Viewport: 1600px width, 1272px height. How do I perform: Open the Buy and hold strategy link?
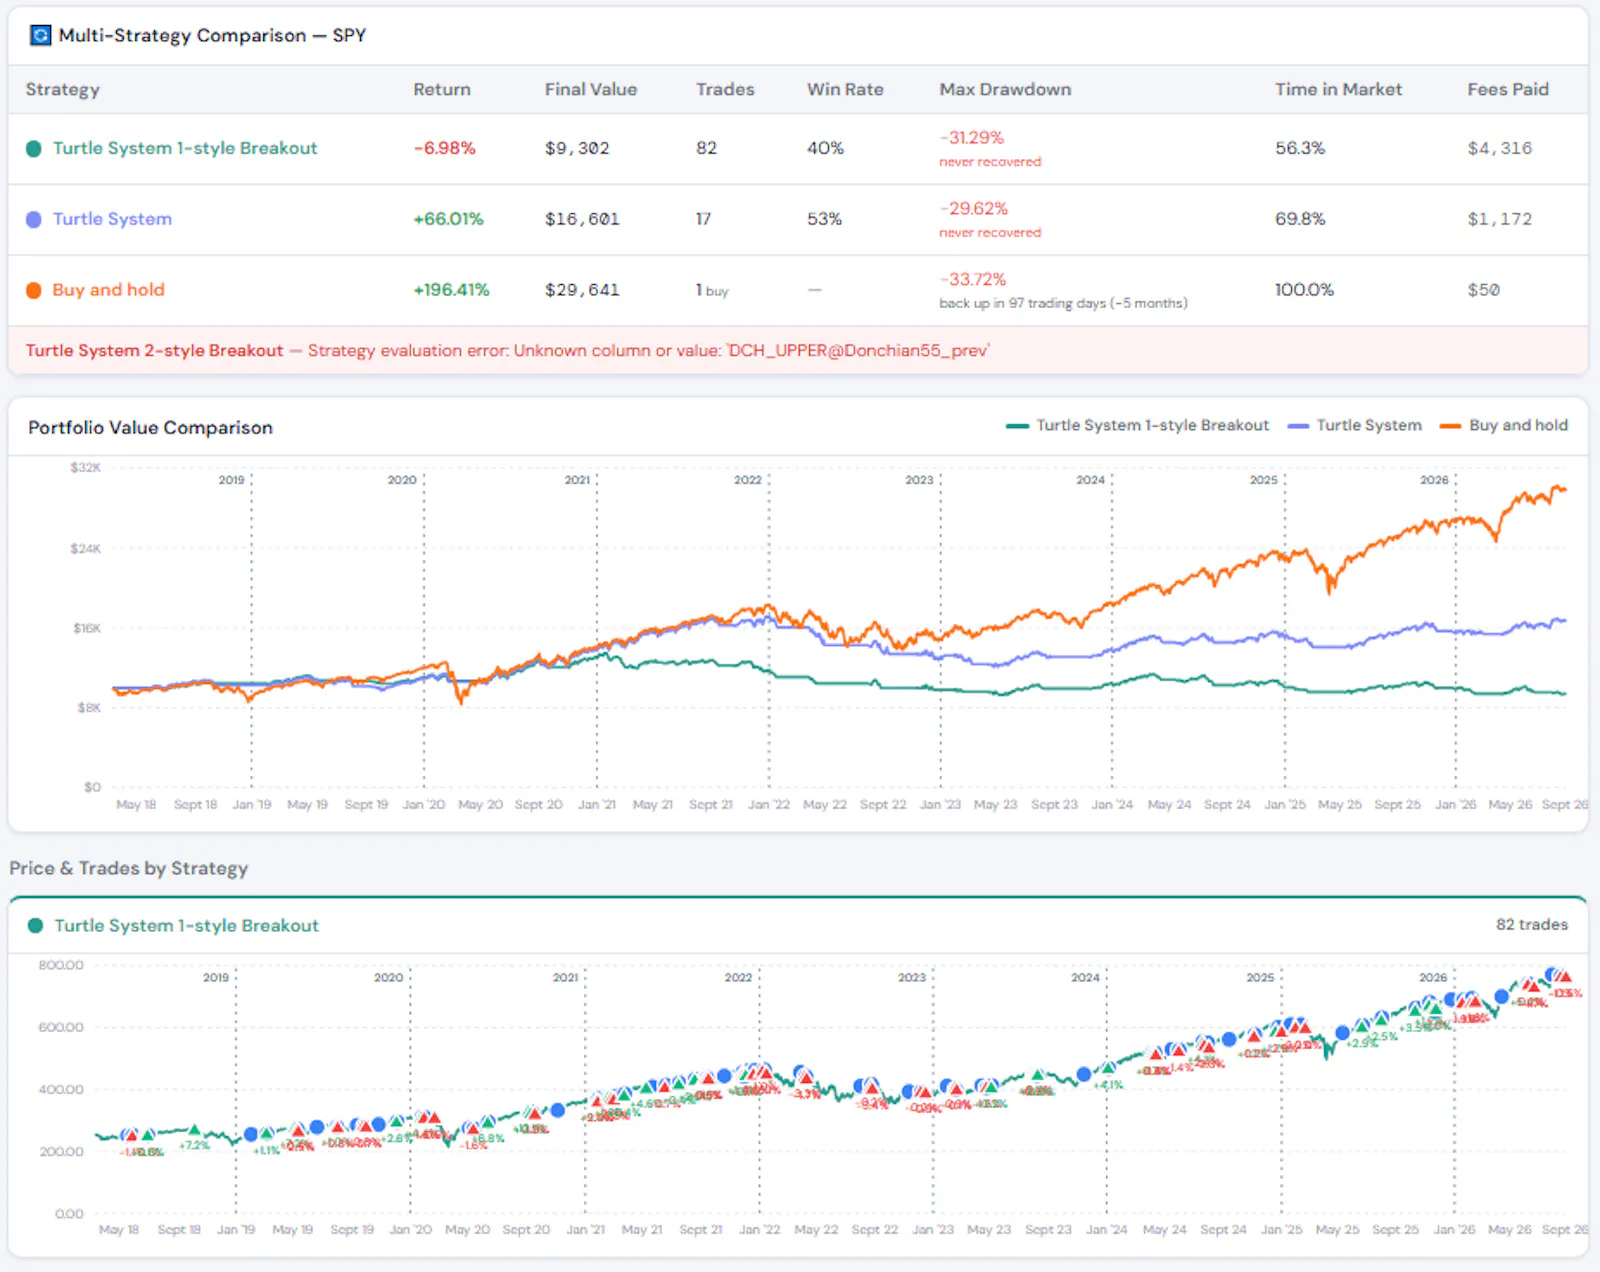point(108,290)
